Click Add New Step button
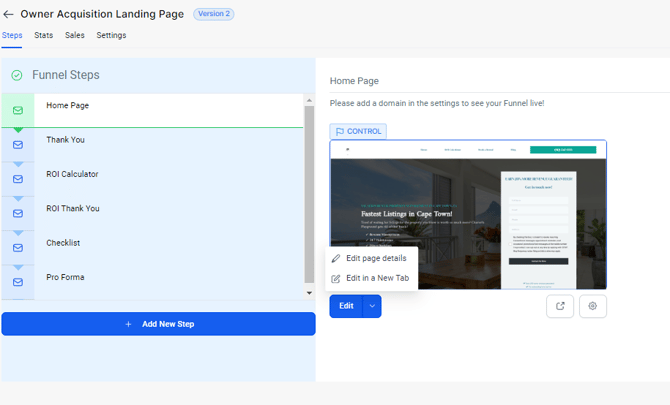670x405 pixels. [x=158, y=324]
